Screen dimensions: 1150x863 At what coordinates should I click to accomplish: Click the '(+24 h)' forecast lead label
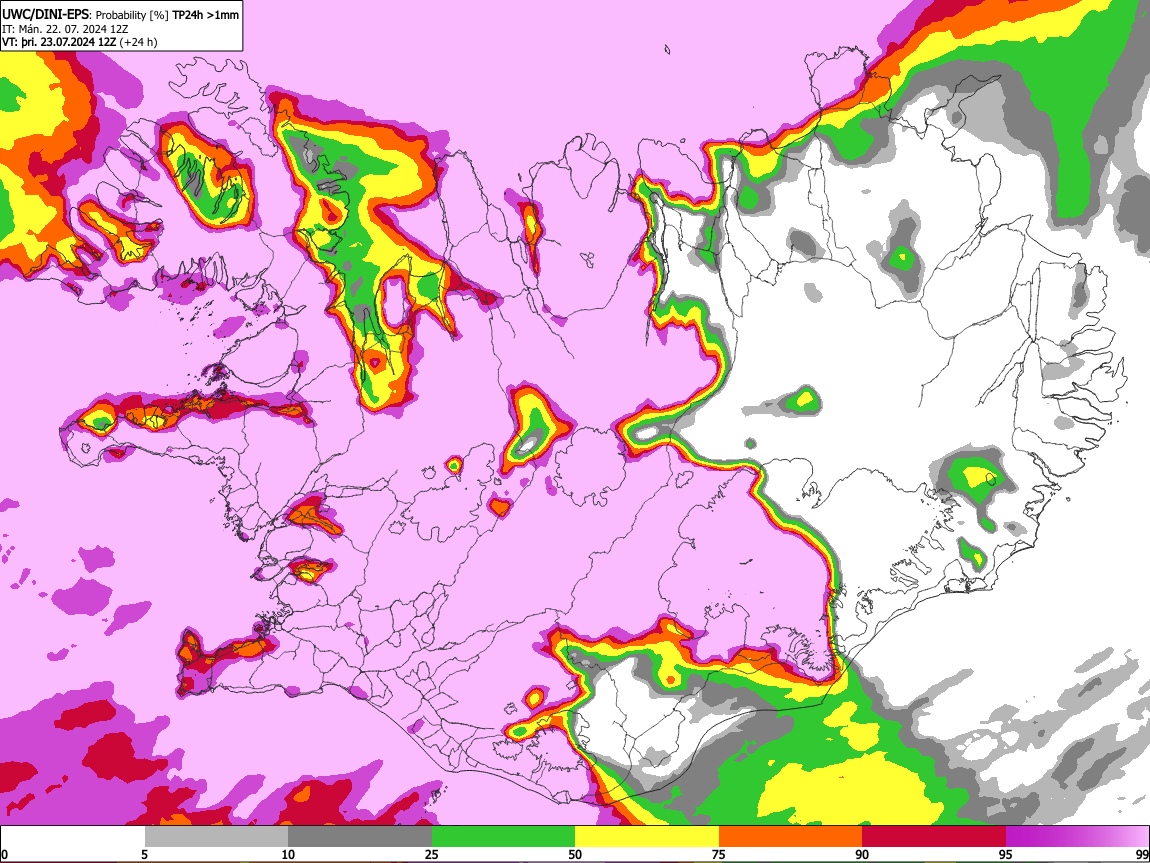(x=139, y=42)
